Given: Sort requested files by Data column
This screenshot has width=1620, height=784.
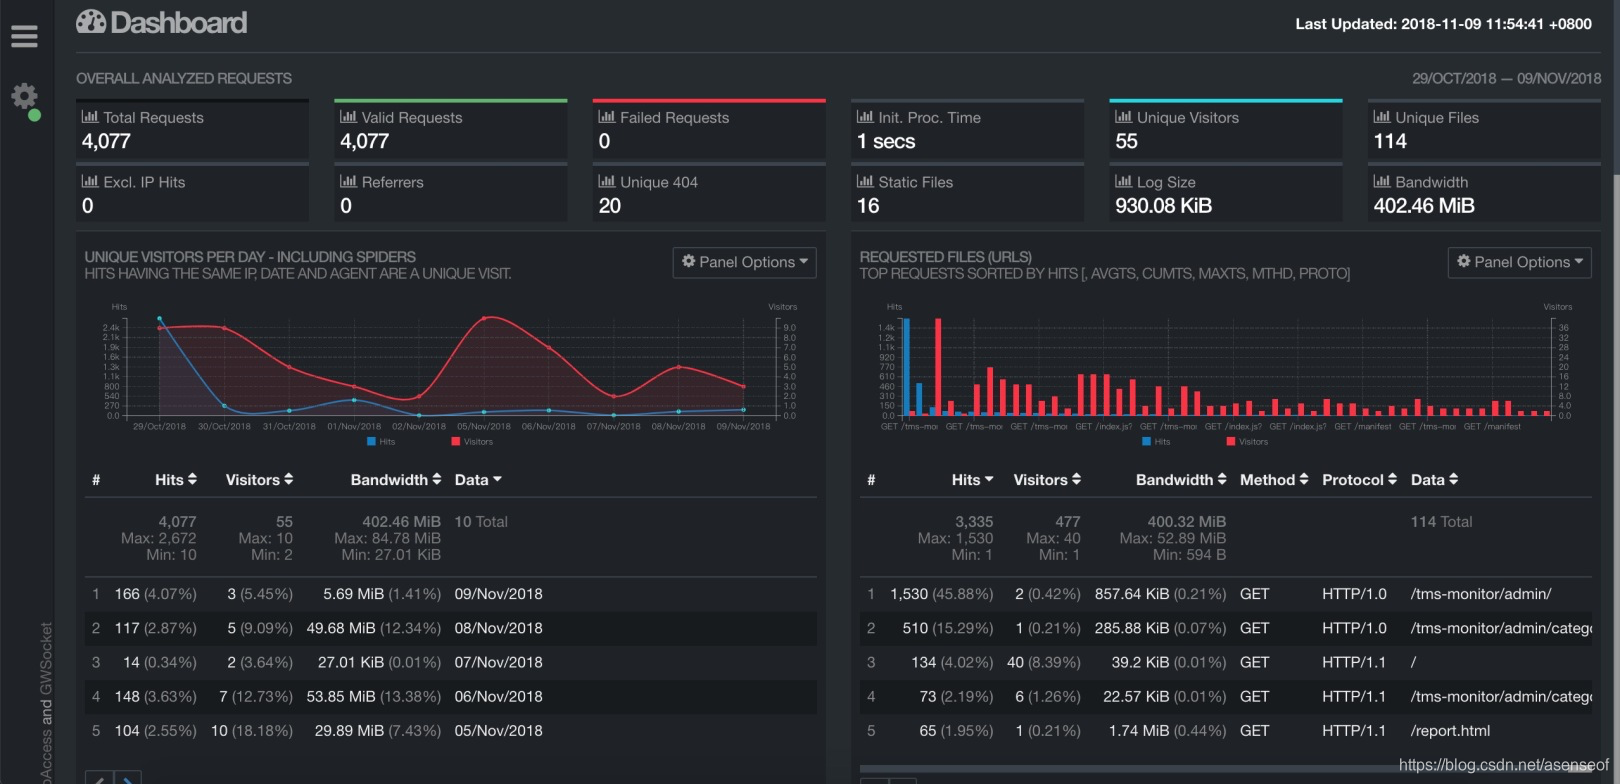Looking at the screenshot, I should click(1434, 480).
